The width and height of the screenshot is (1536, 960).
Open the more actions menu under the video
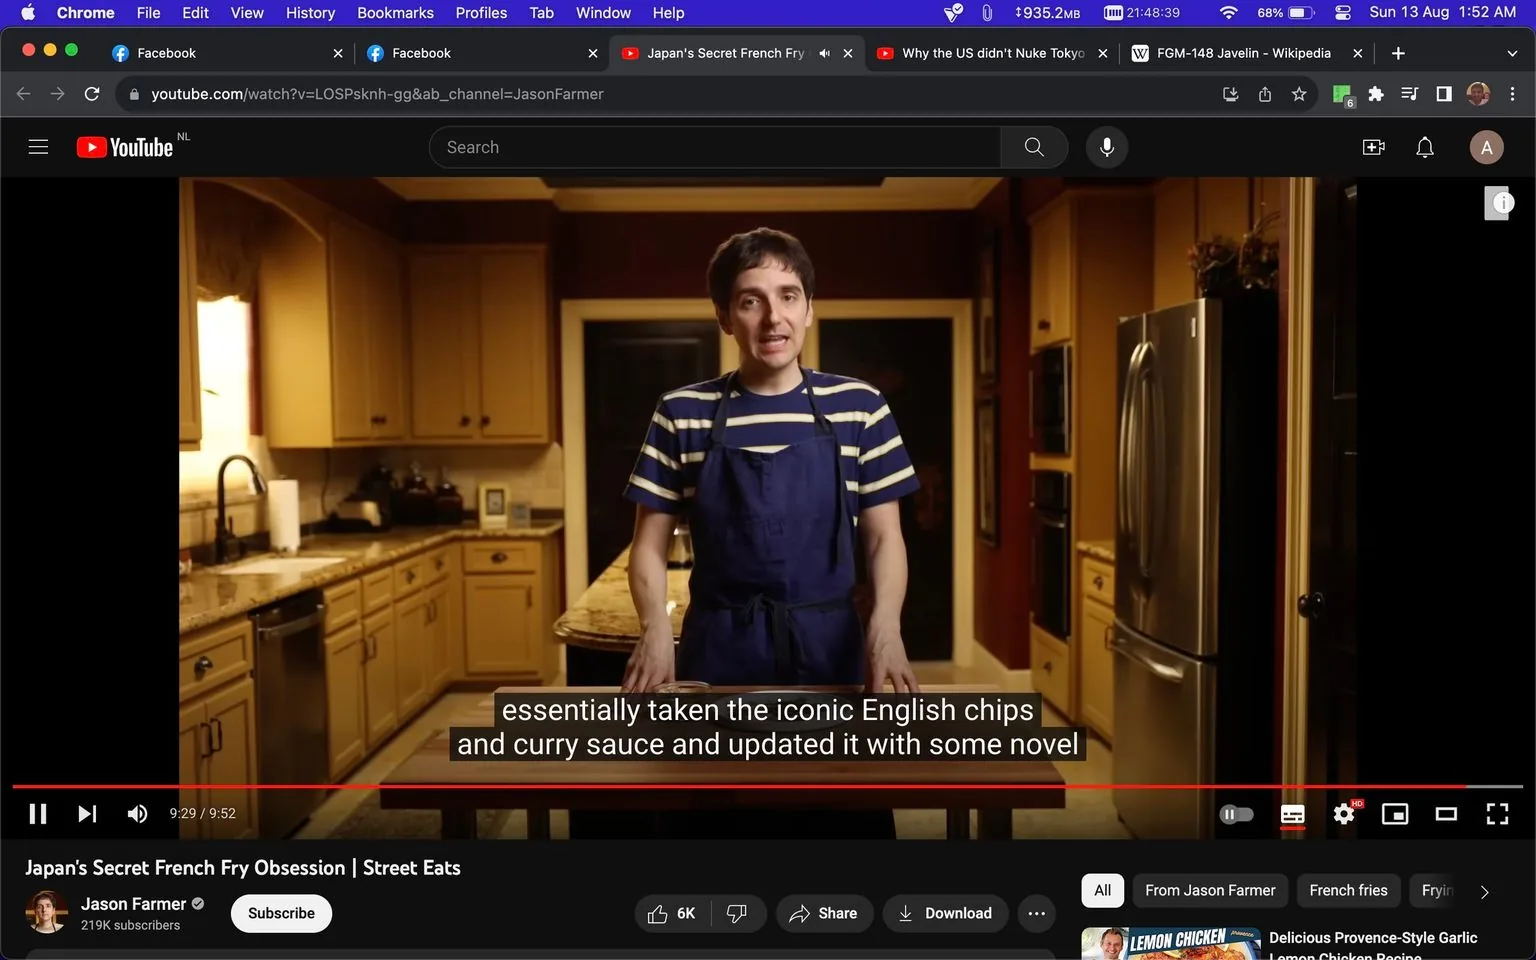[1036, 913]
